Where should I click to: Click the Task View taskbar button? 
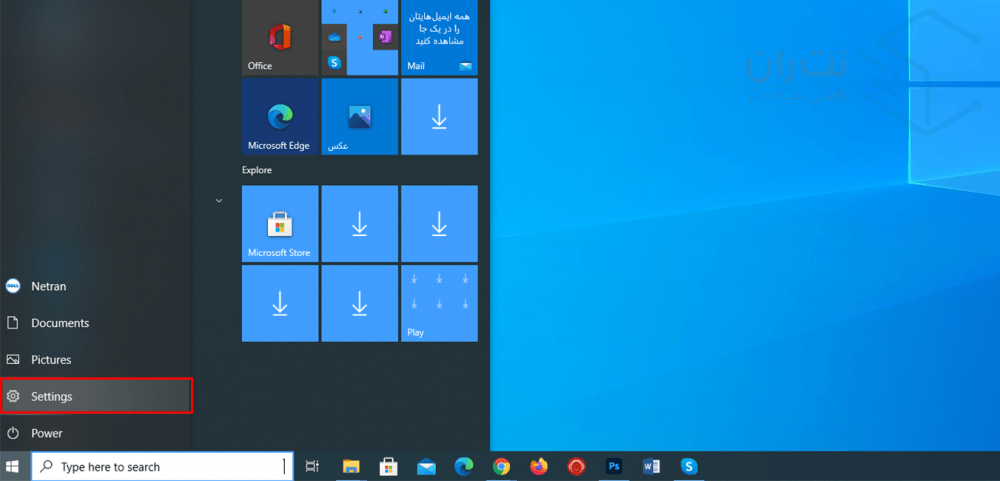pos(312,466)
